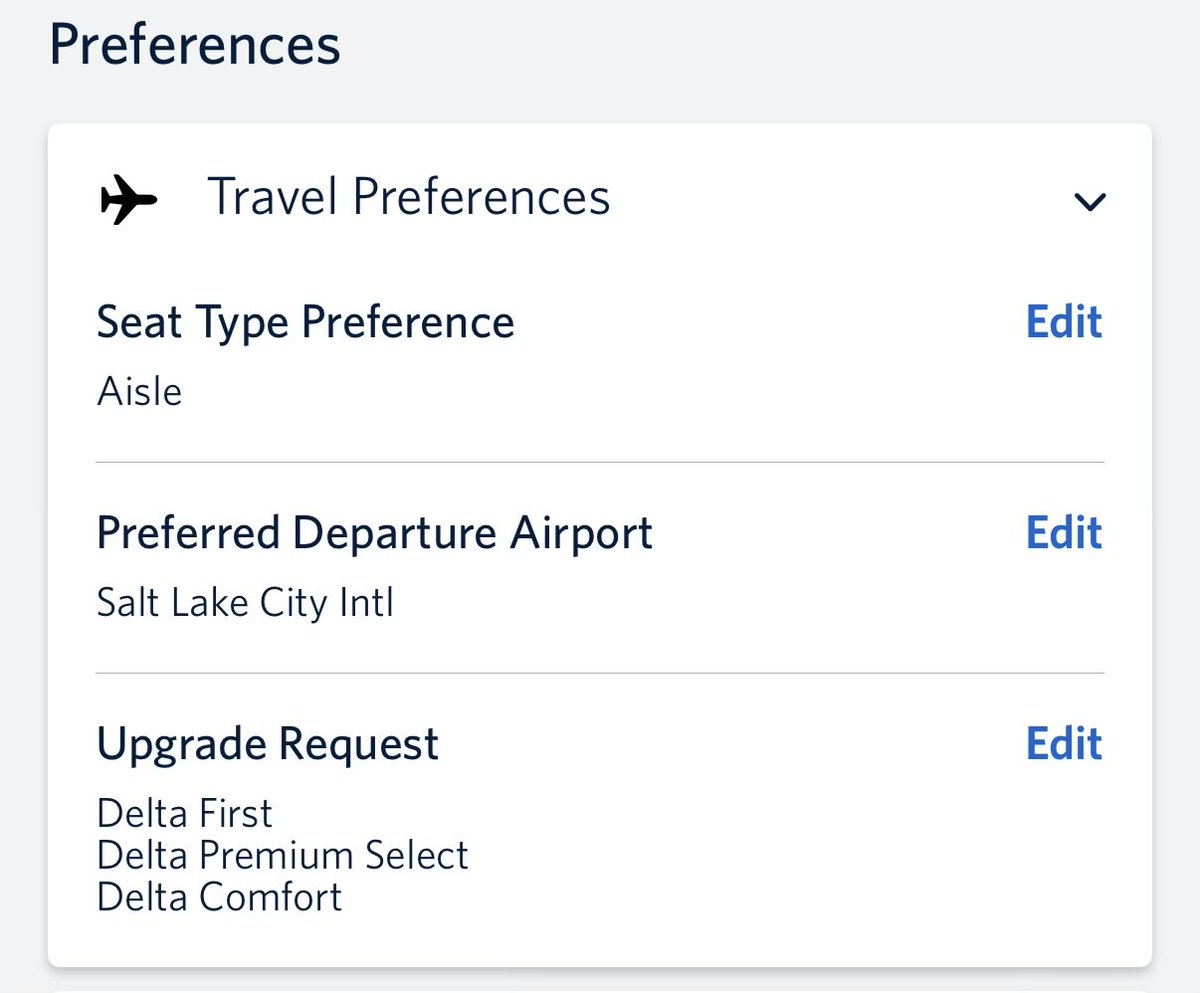Edit the Preferred Departure Airport

(x=1064, y=534)
